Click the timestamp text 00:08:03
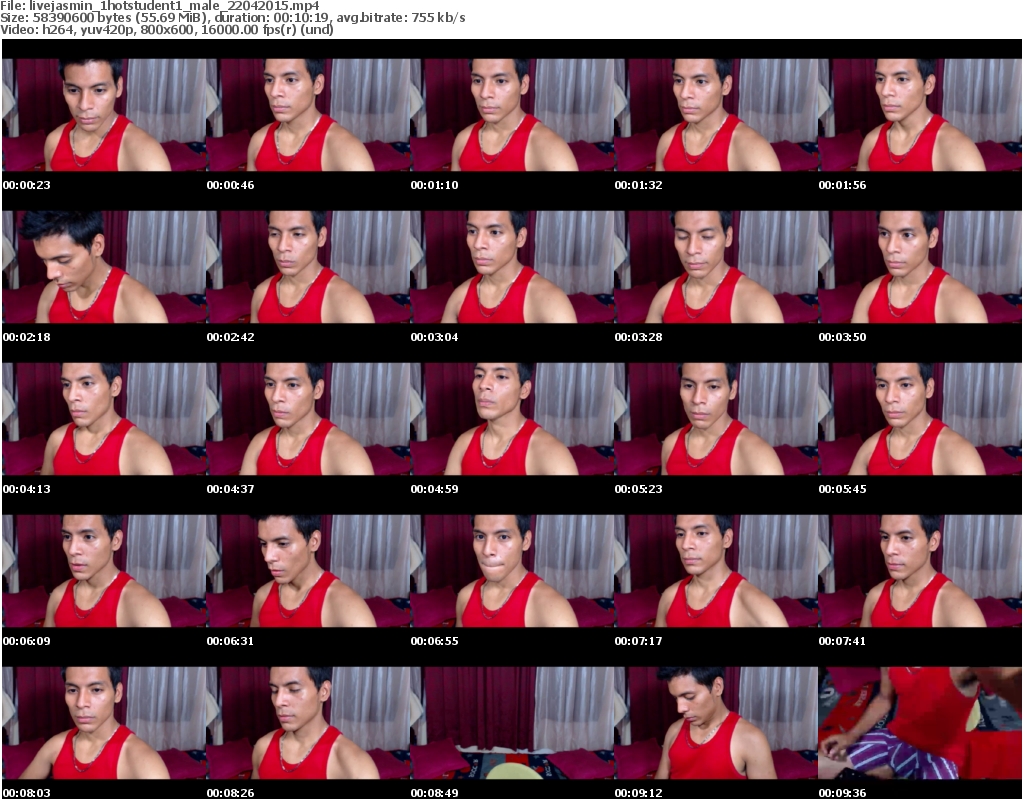 [x=27, y=792]
